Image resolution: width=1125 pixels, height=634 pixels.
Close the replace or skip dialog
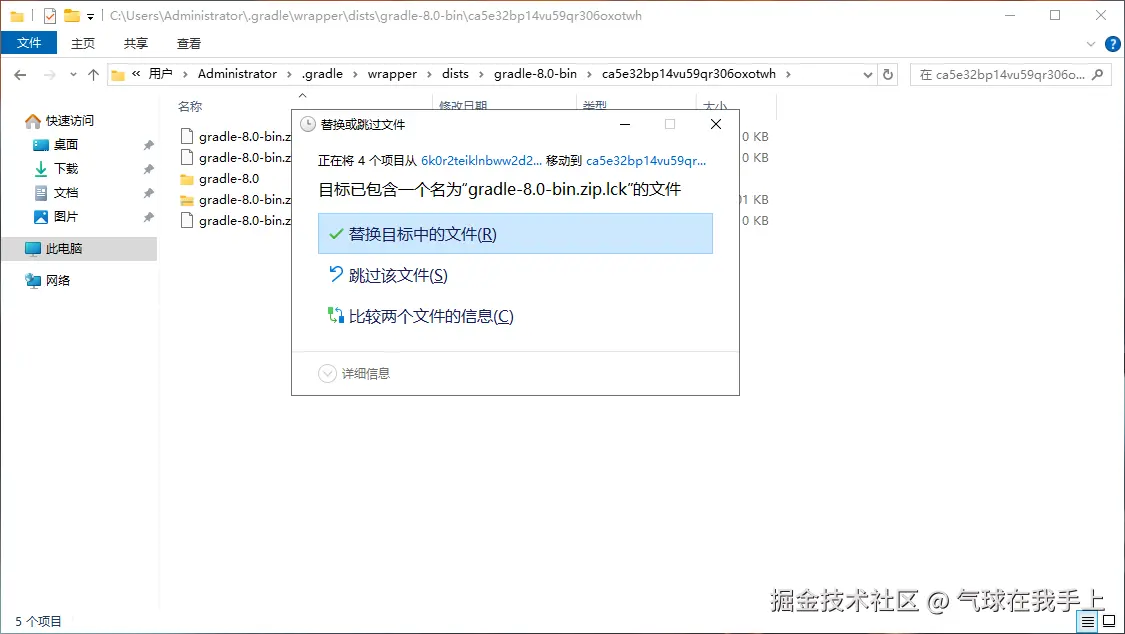[715, 124]
